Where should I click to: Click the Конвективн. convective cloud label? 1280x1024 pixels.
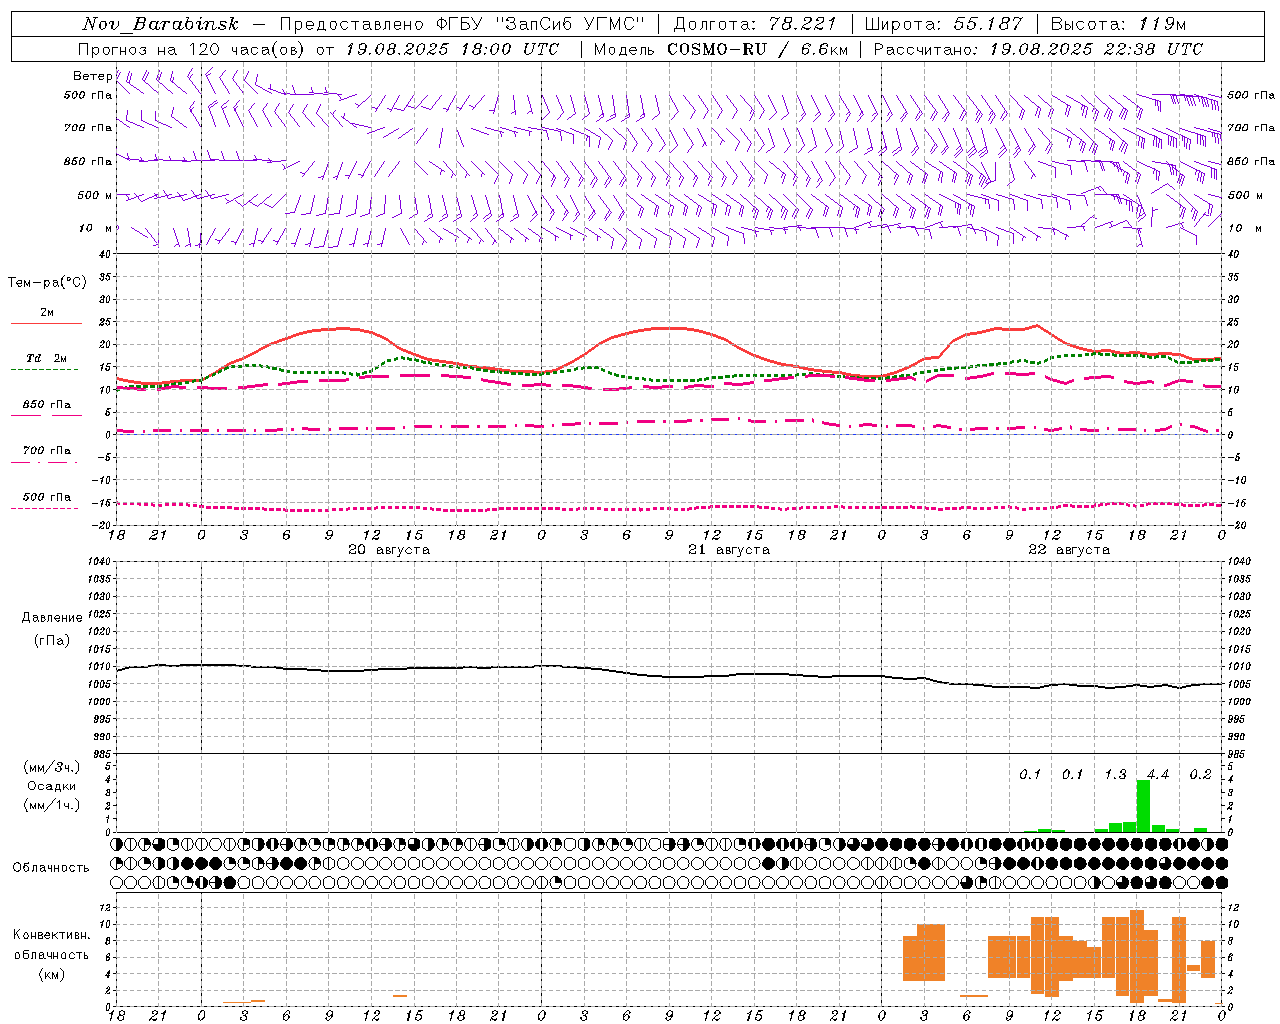(x=52, y=935)
